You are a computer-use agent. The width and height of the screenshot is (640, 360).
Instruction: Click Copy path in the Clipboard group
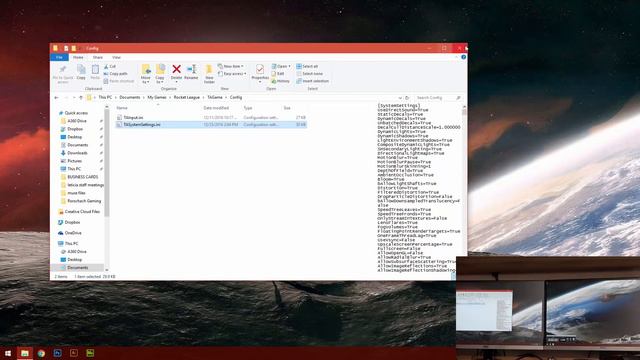point(116,73)
